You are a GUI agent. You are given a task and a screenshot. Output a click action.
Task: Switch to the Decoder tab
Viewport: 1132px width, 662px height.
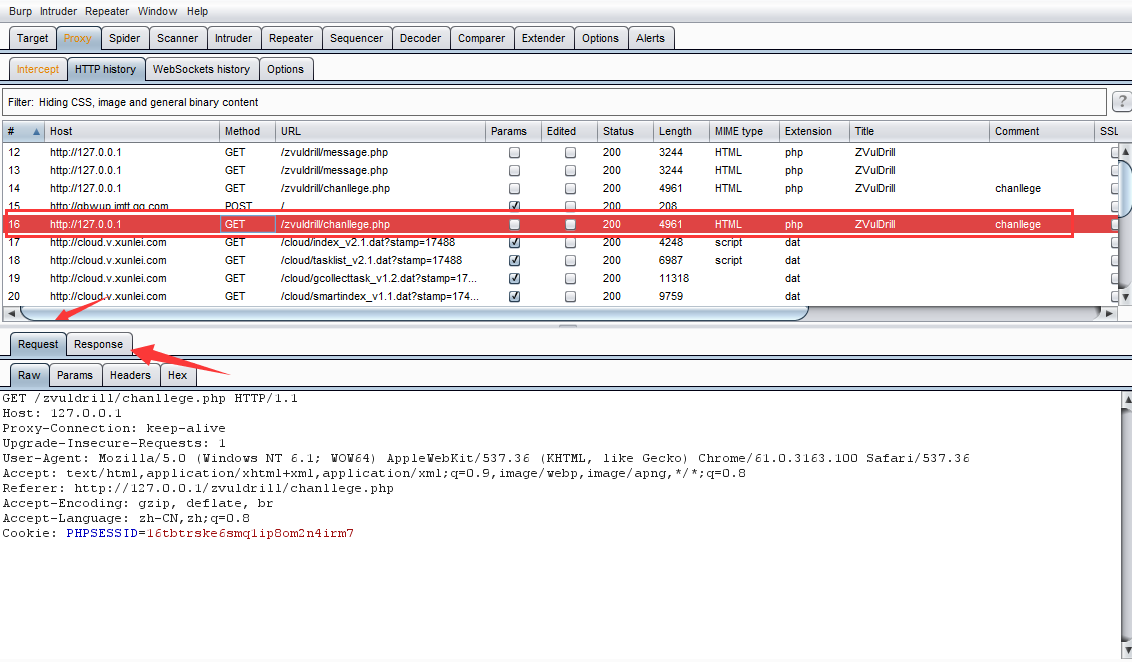point(420,38)
